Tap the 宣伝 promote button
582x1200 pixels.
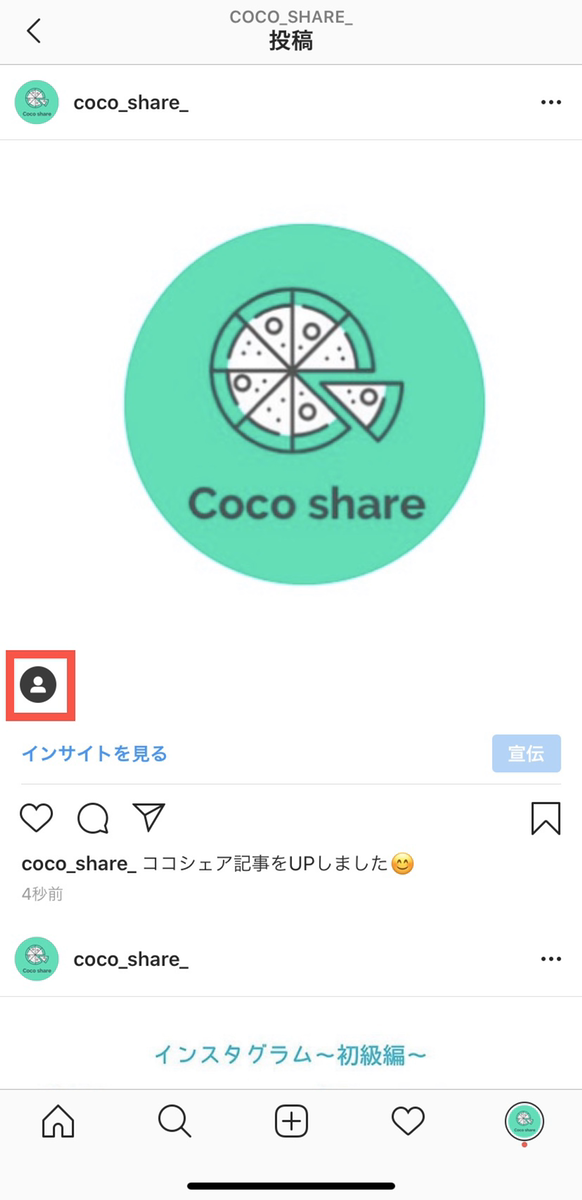coord(526,754)
